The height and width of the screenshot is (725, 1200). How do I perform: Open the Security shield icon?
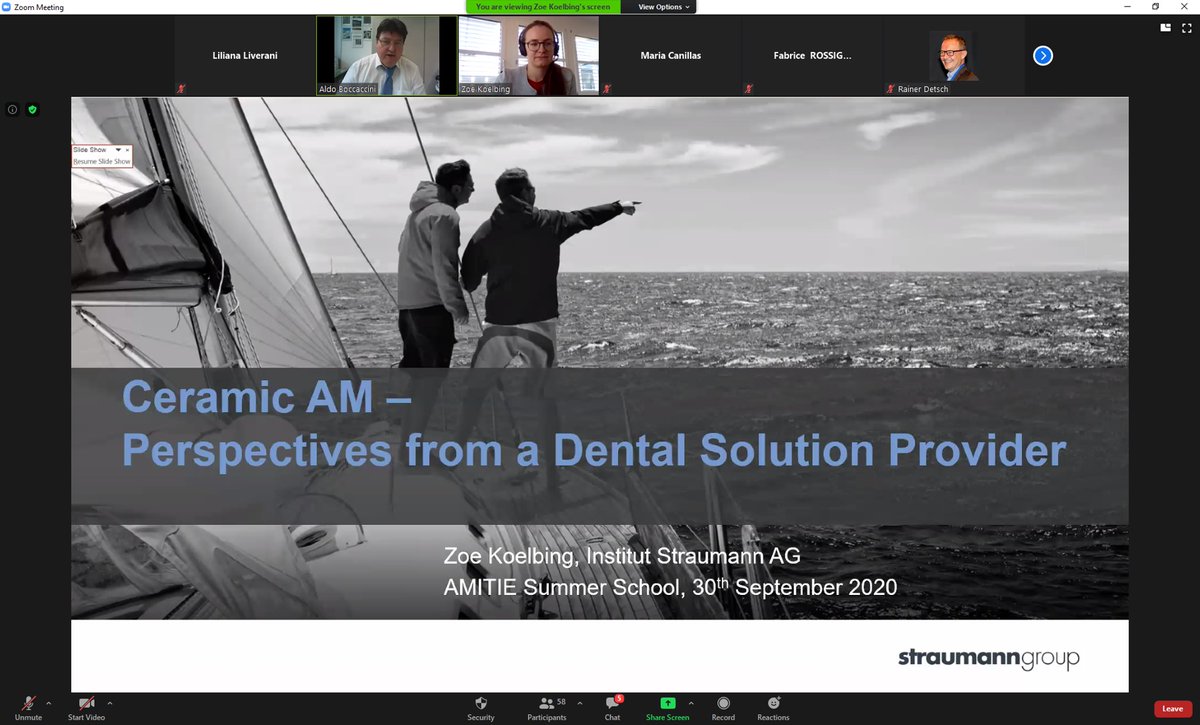click(x=481, y=704)
